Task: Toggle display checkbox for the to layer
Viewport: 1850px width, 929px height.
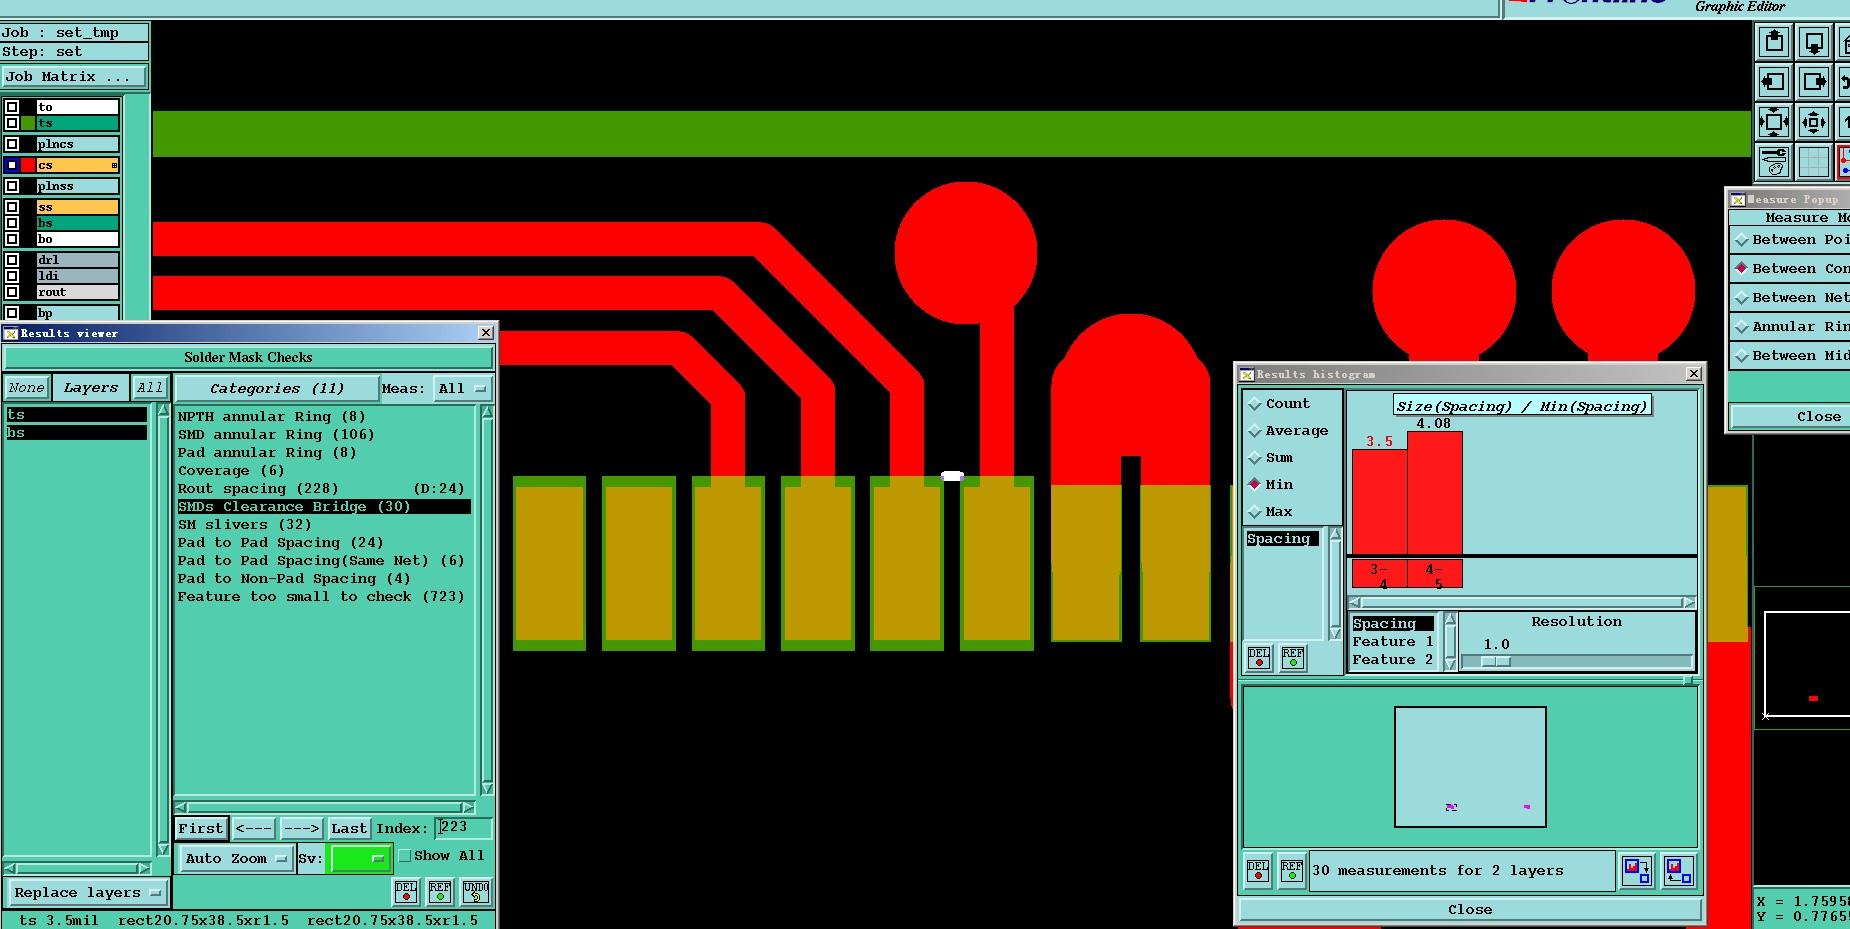Action: click(12, 107)
